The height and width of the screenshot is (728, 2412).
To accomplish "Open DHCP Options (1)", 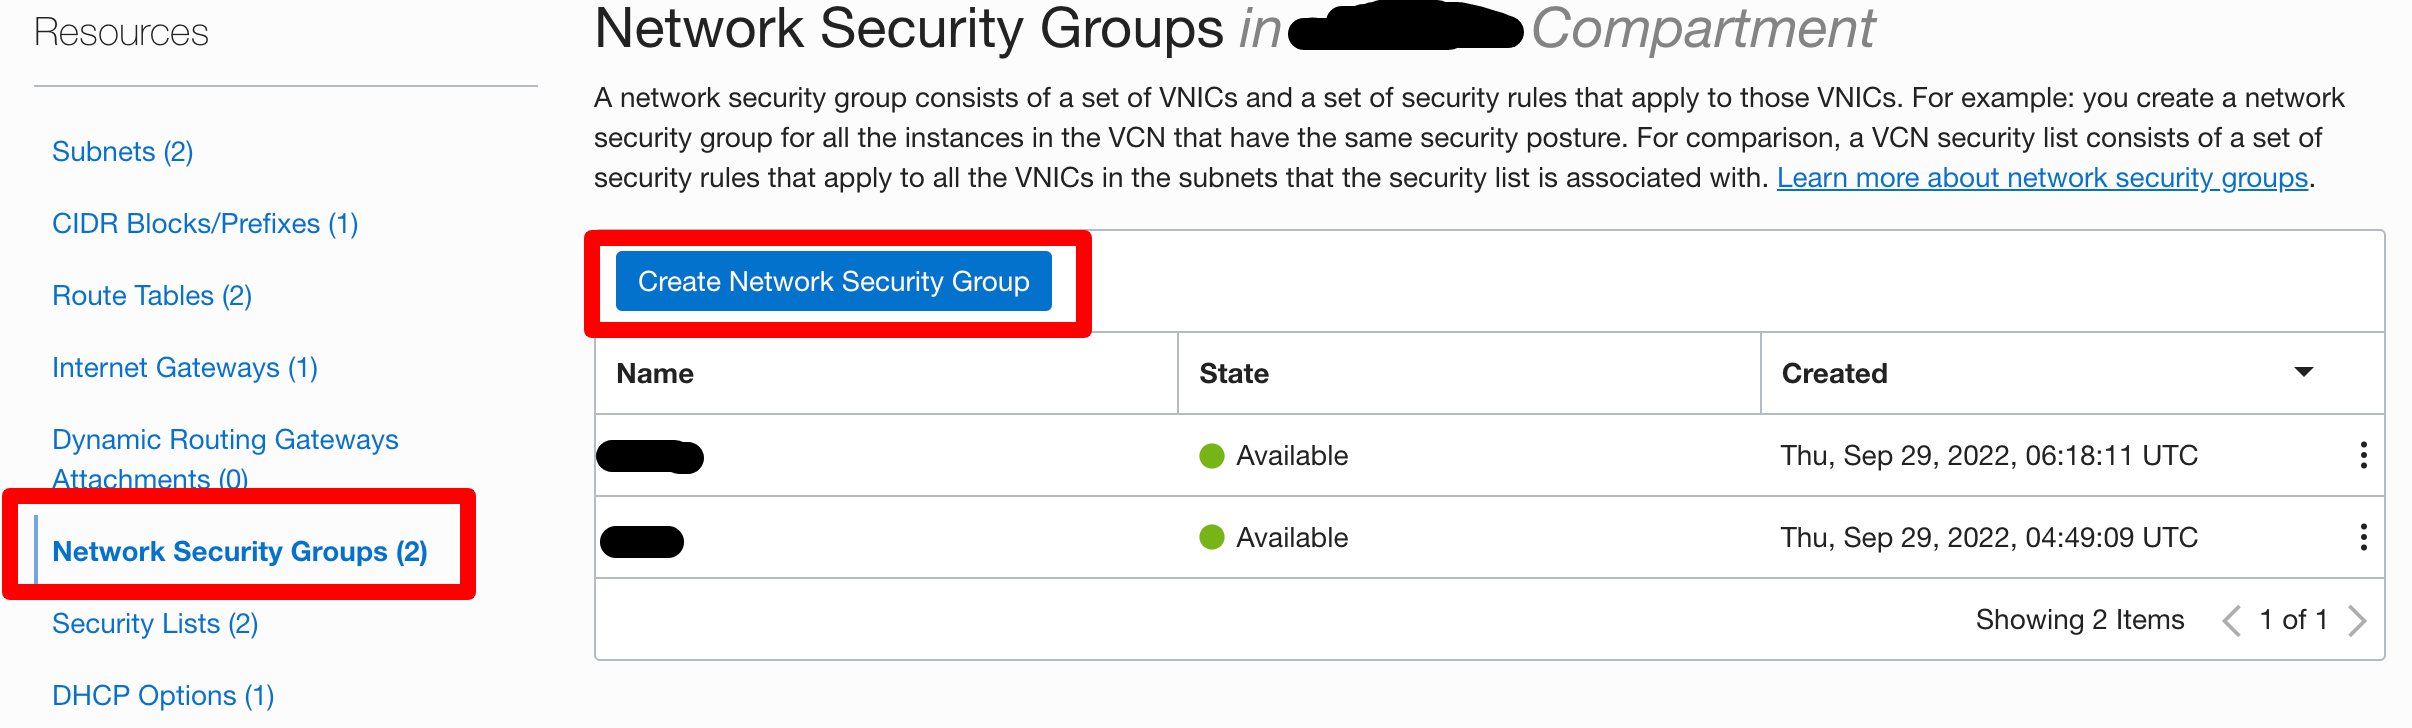I will tap(162, 696).
